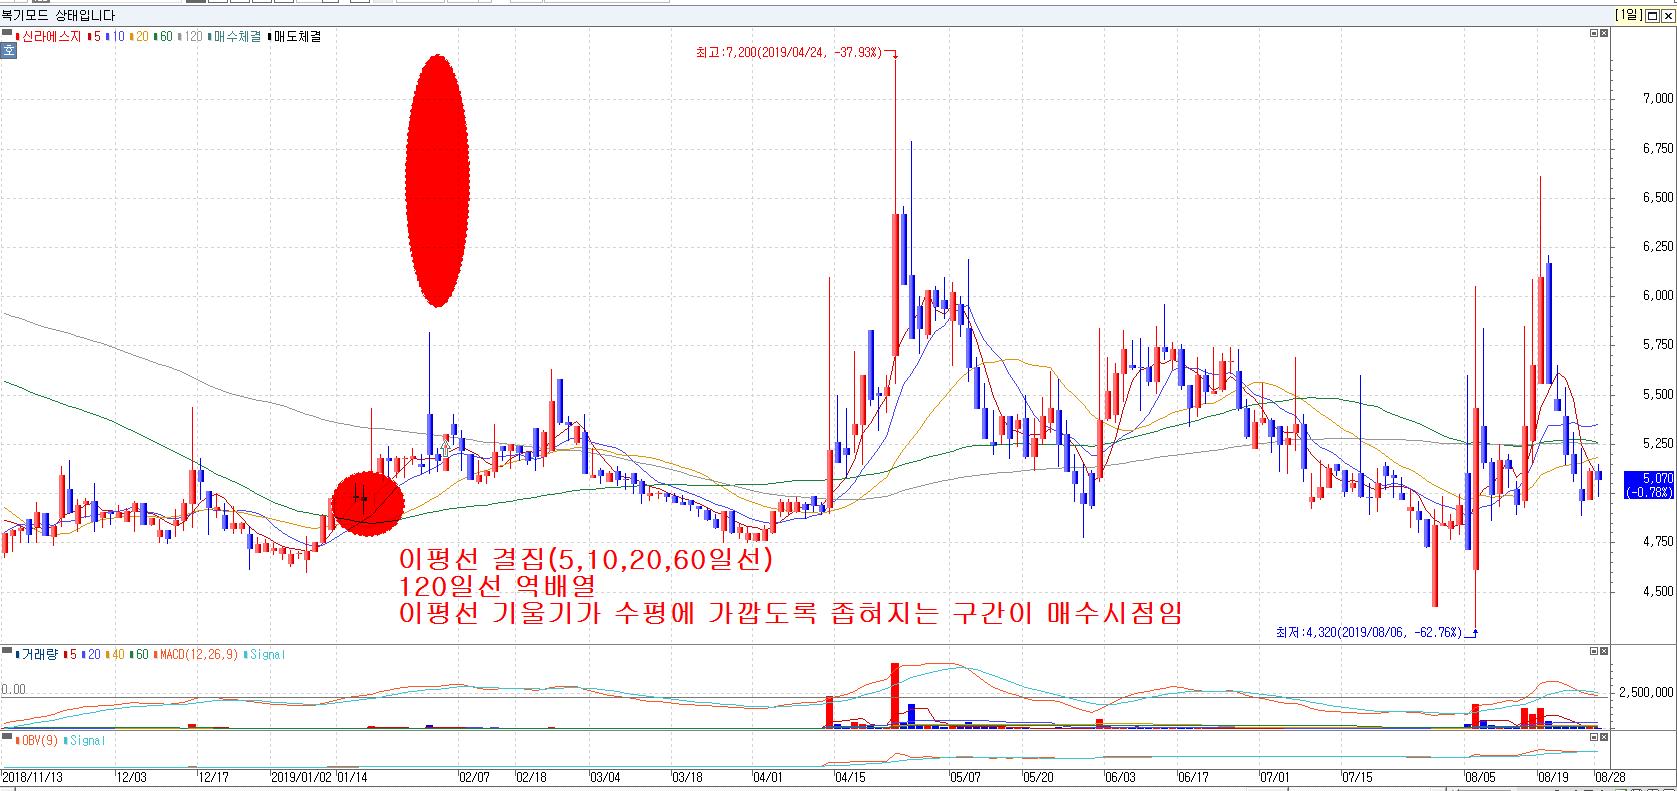Maximize the chart window via title bar icon
Screen dimensions: 1677x791
pyautogui.click(x=1654, y=15)
